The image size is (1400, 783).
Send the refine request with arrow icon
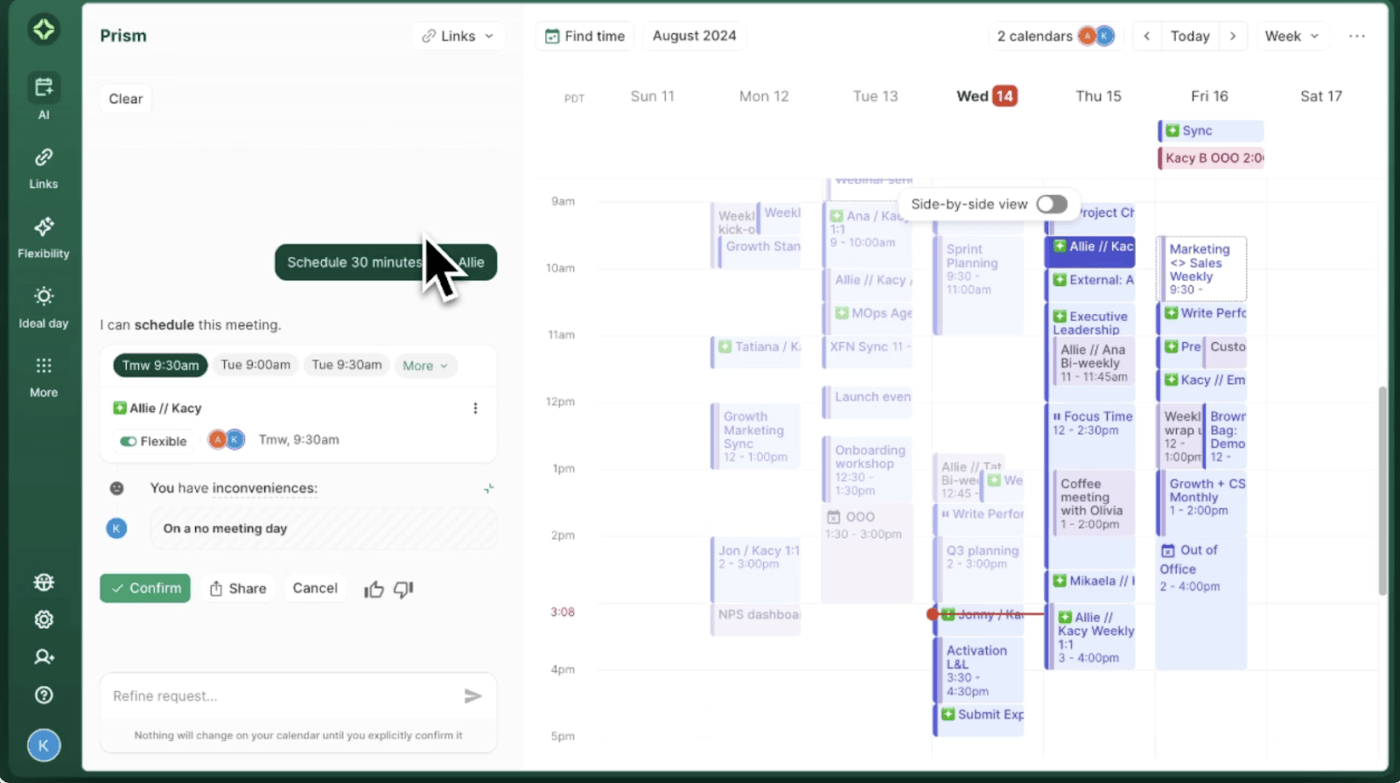tap(473, 696)
